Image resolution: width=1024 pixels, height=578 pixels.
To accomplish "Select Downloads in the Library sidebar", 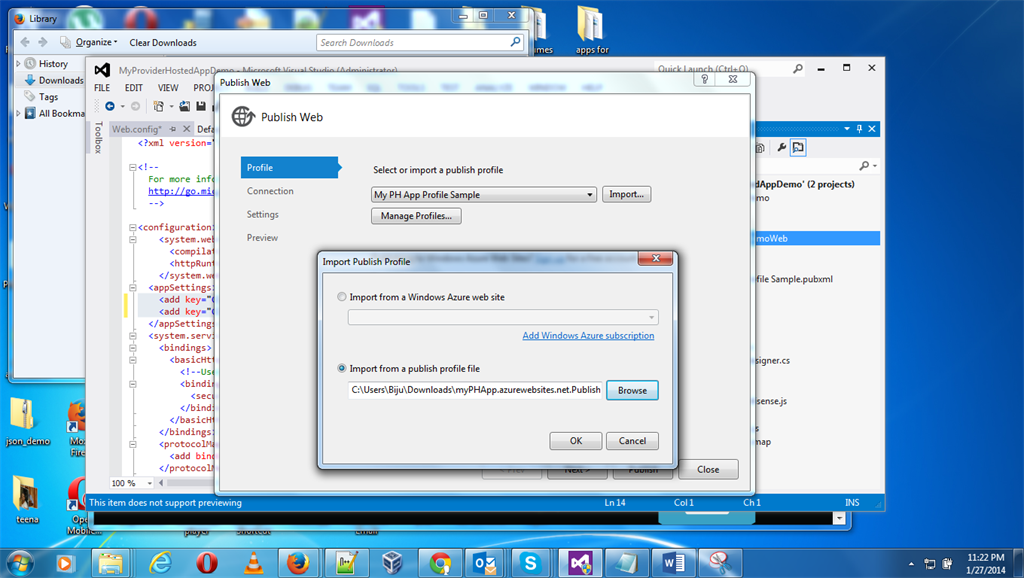I will coord(54,80).
